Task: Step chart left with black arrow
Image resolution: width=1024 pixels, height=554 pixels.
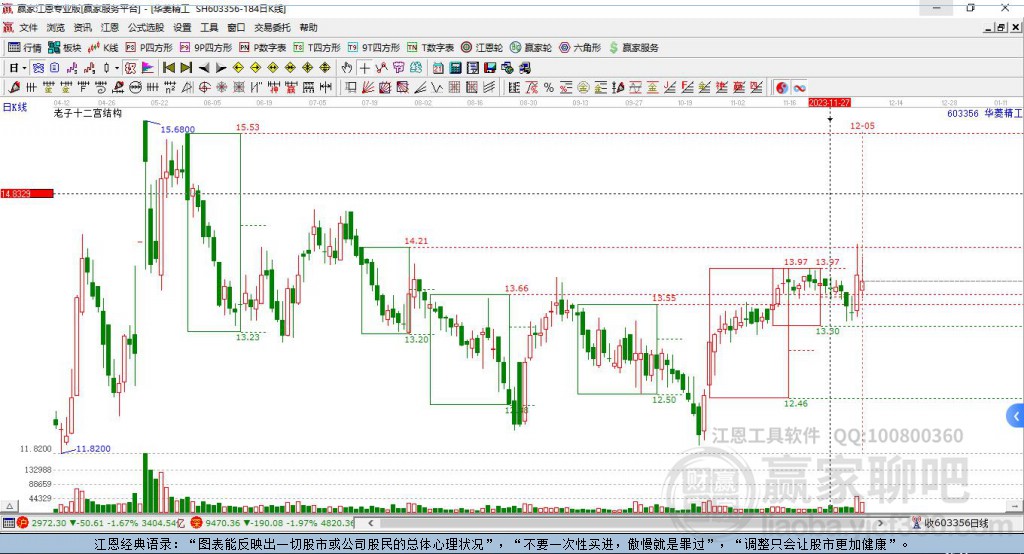Action: point(204,68)
